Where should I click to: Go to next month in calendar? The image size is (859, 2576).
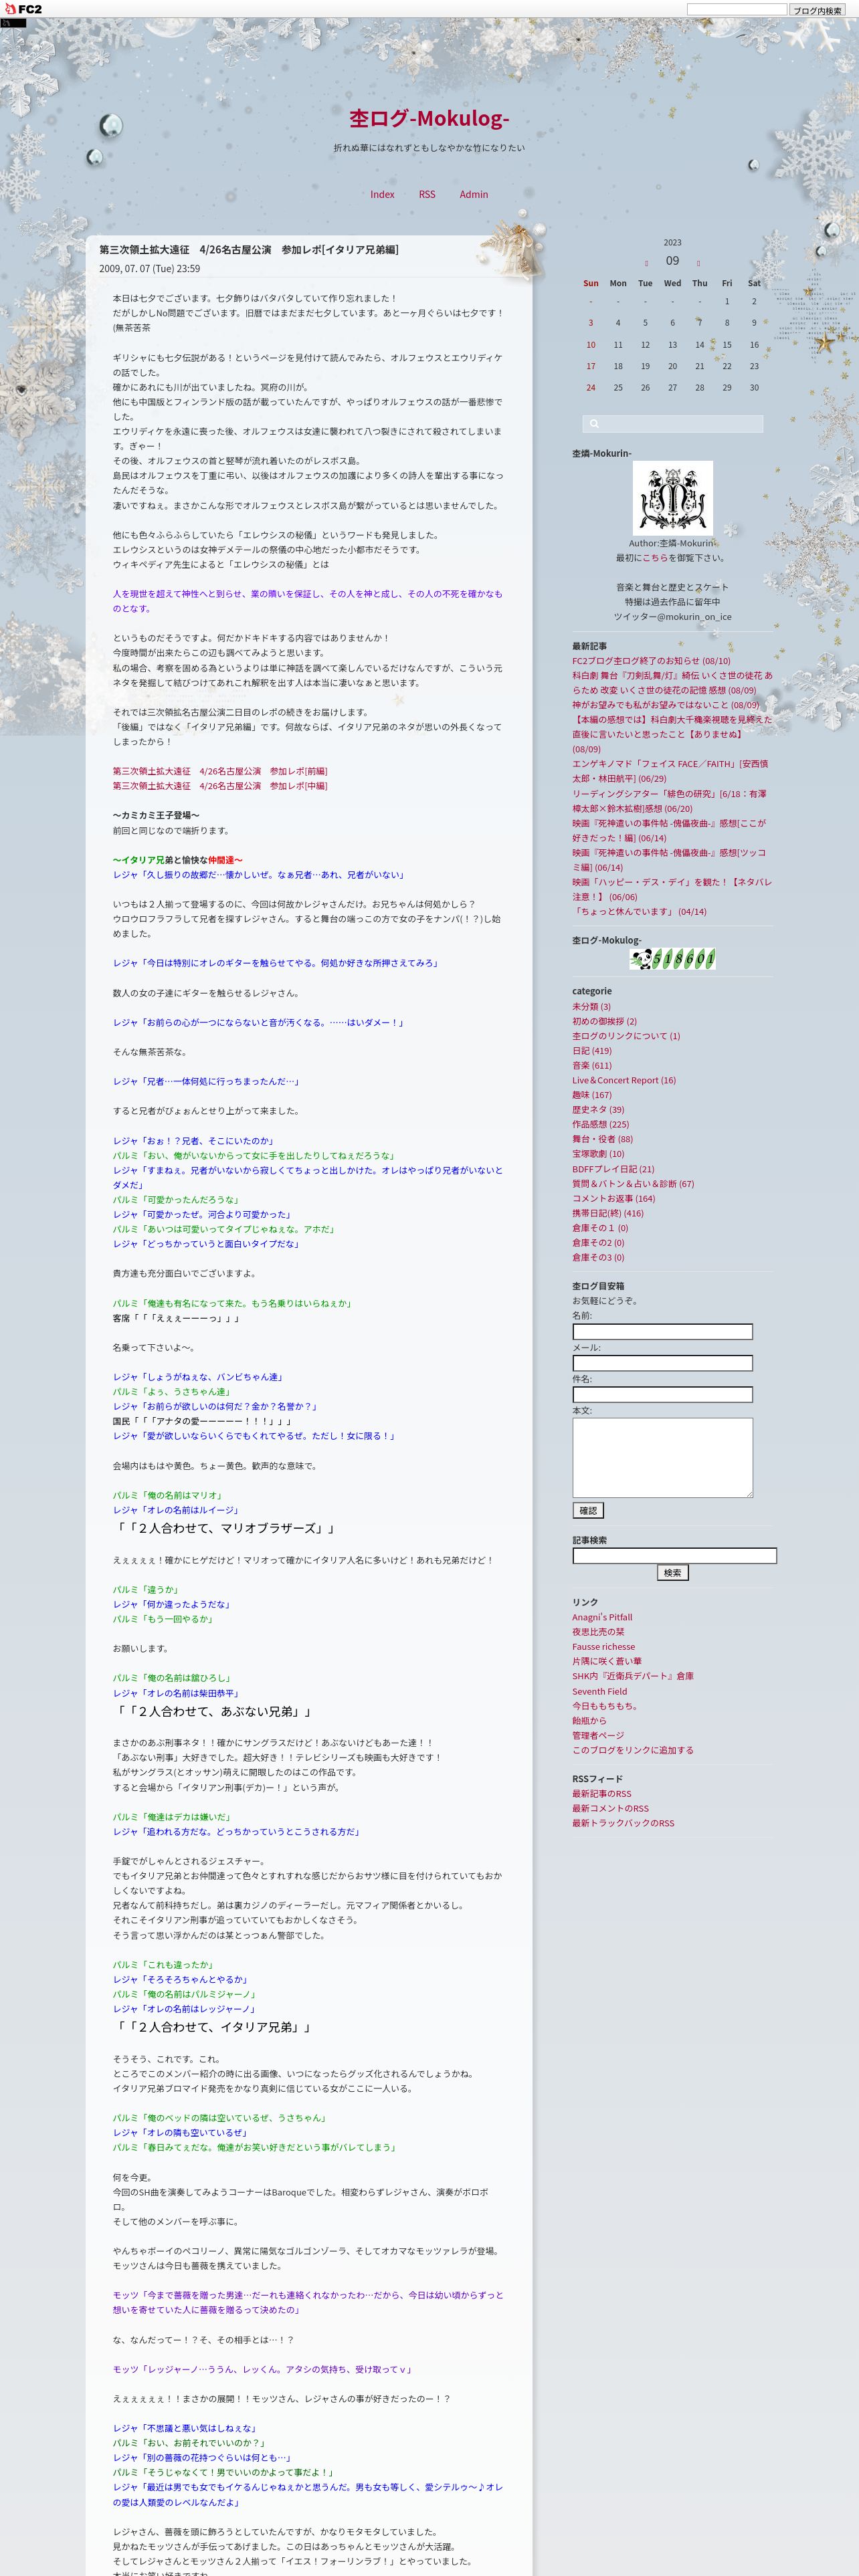[698, 264]
